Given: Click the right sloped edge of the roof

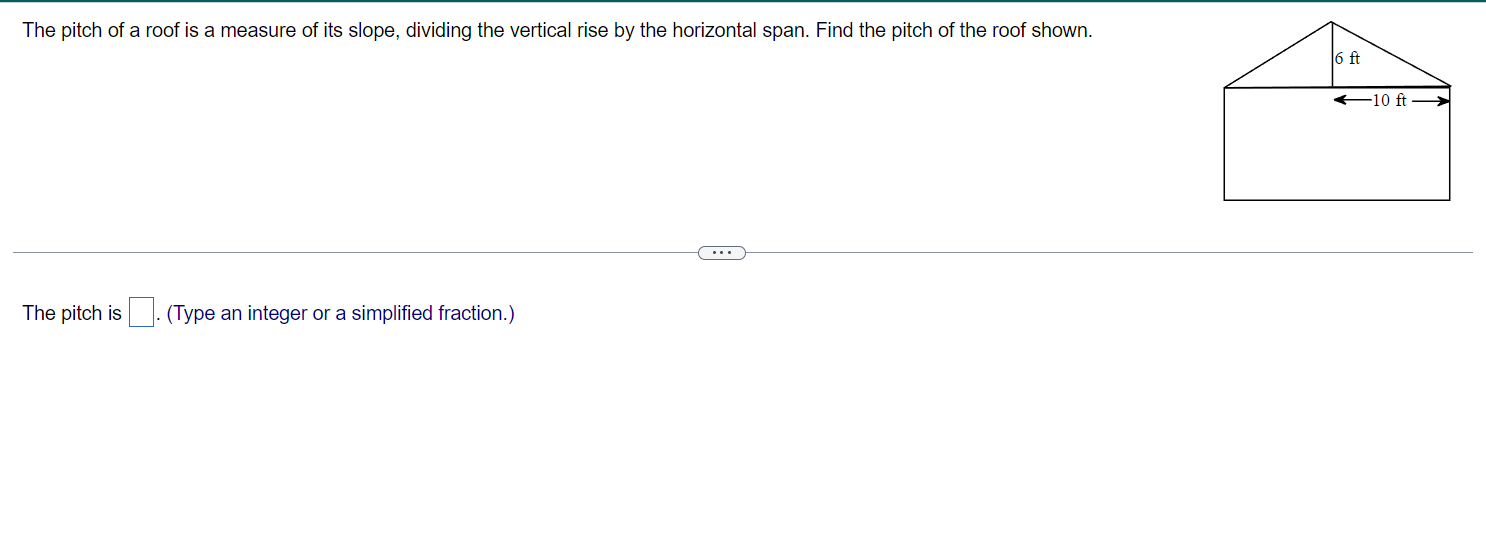Looking at the screenshot, I should [x=1392, y=55].
